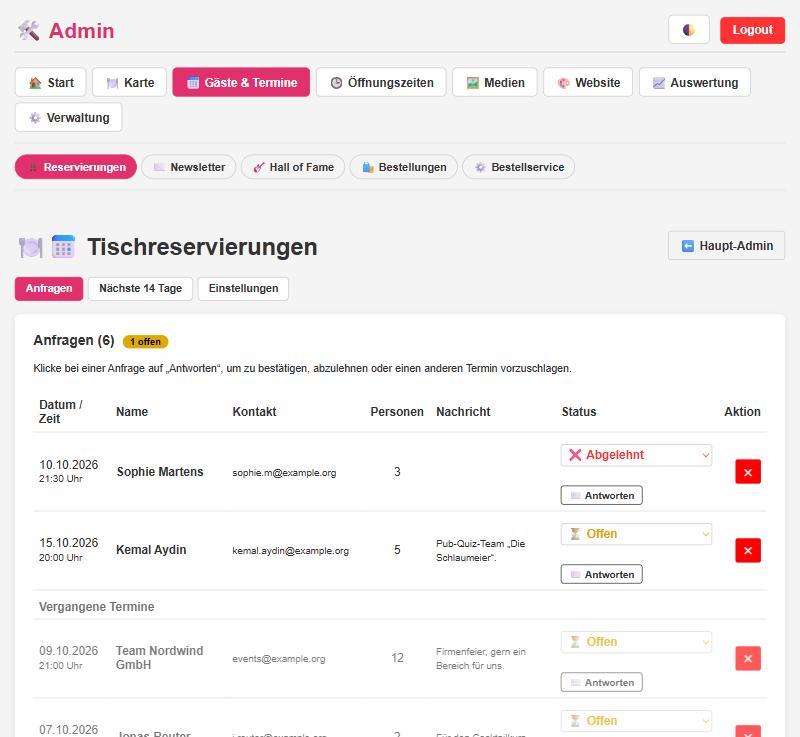Open the Karte tab

130,82
